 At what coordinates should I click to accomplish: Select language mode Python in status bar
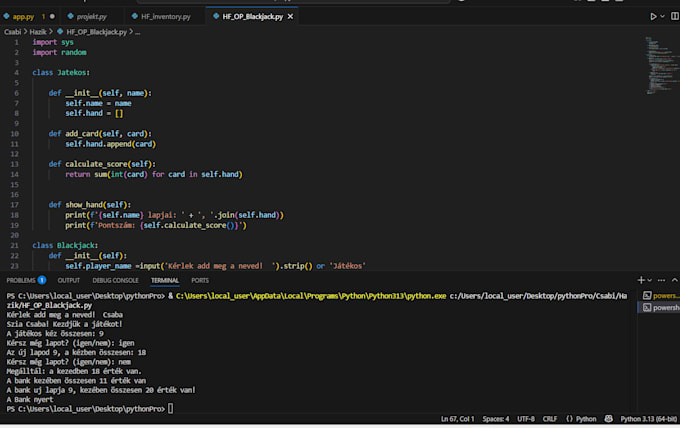click(586, 419)
